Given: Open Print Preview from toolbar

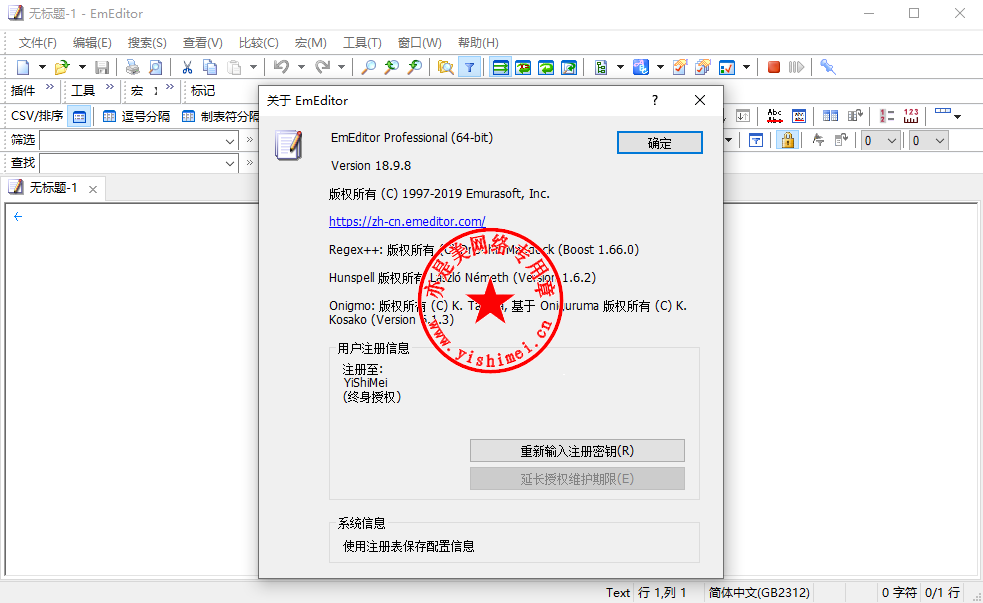Looking at the screenshot, I should [155, 67].
